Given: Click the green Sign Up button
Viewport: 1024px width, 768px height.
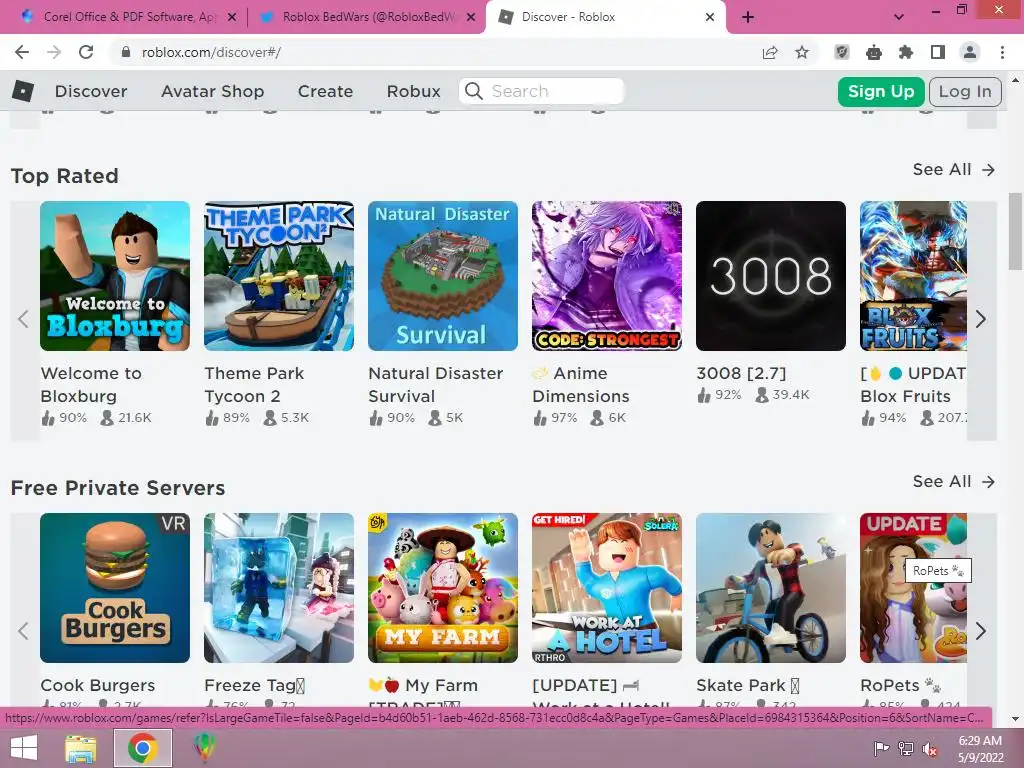Looking at the screenshot, I should point(881,91).
